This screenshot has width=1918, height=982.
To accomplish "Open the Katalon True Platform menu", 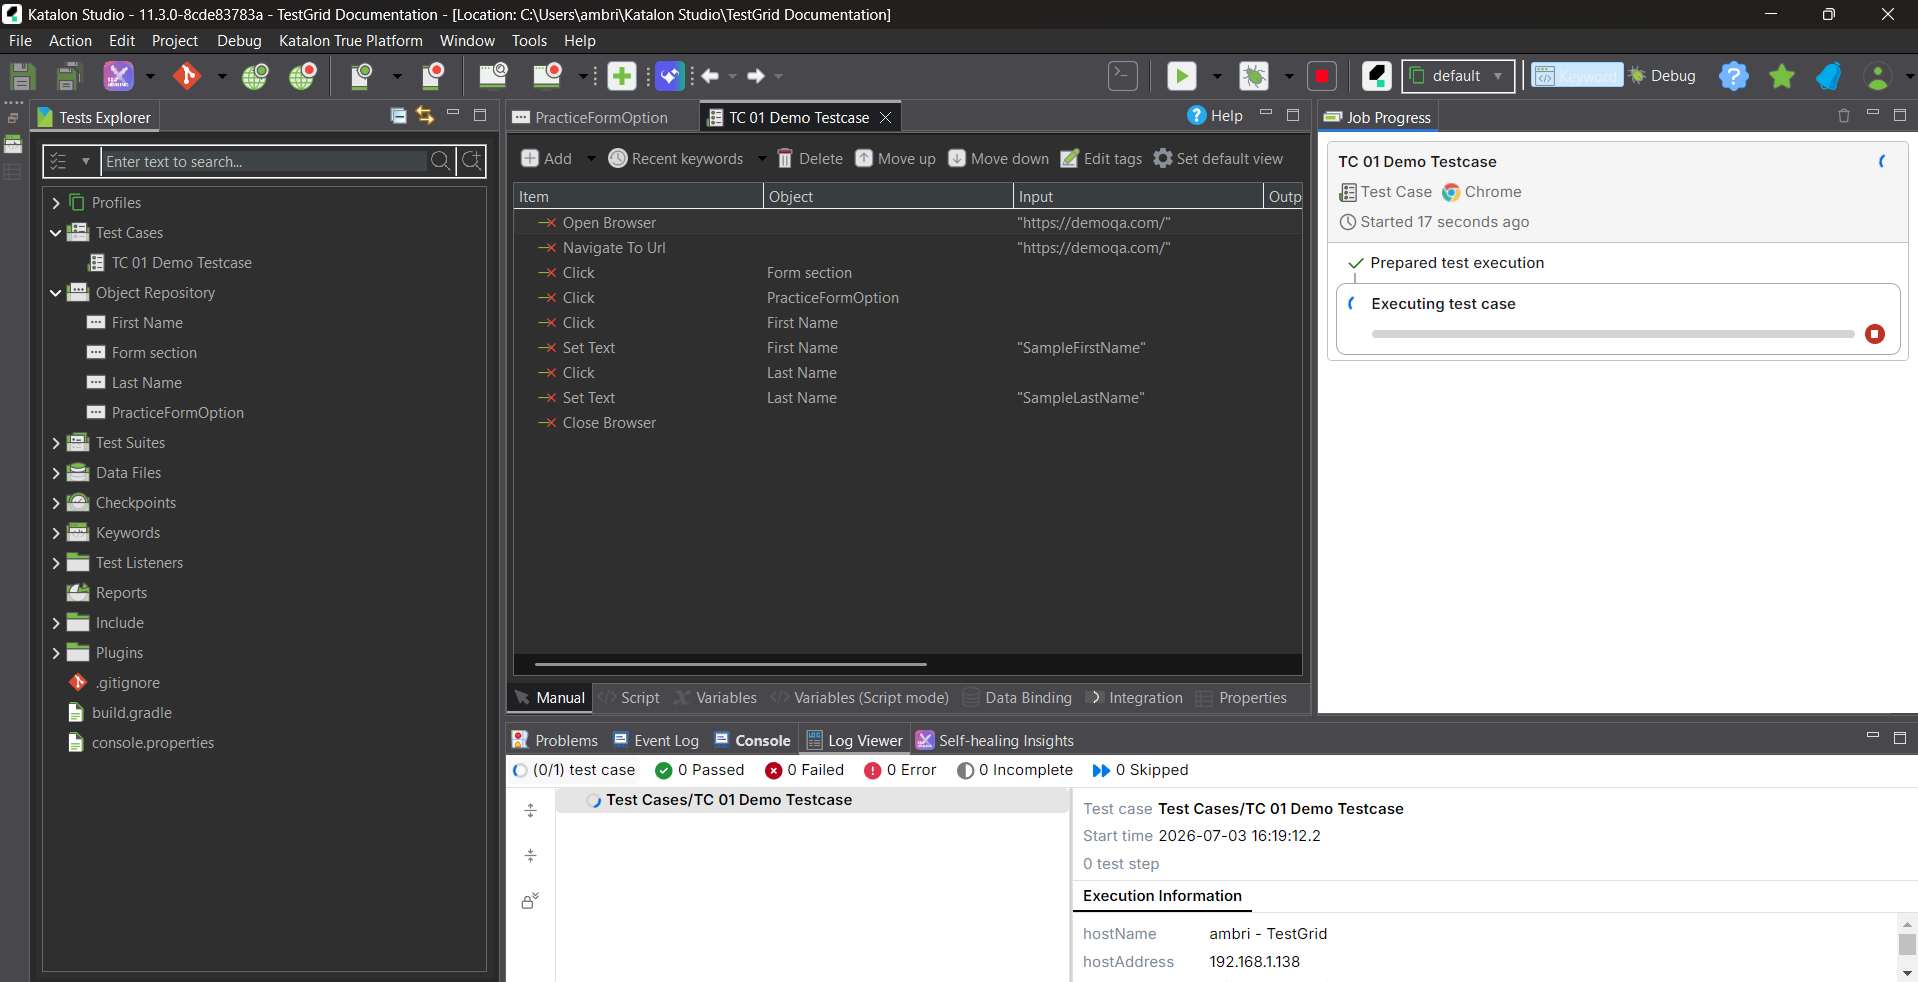I will pos(351,41).
